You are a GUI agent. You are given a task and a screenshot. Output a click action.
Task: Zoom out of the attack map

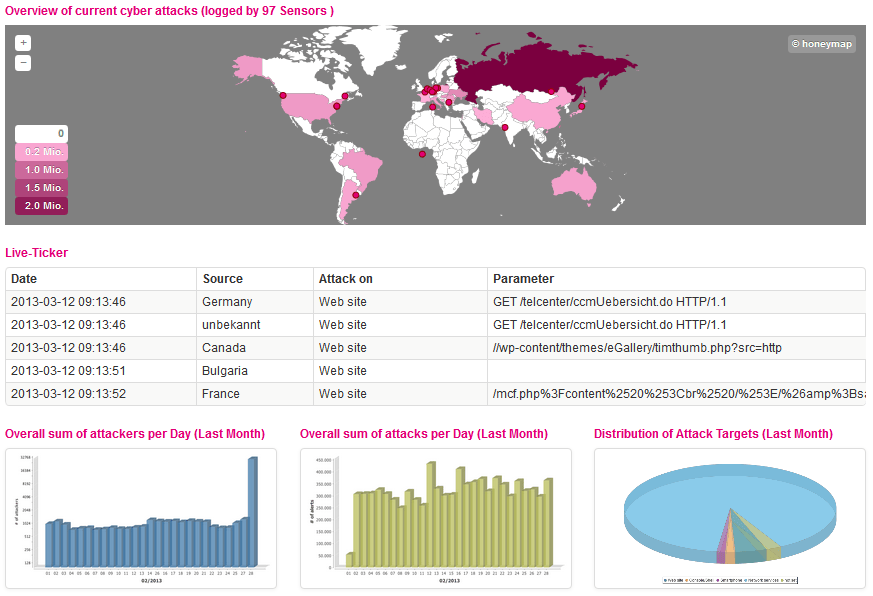[23, 63]
